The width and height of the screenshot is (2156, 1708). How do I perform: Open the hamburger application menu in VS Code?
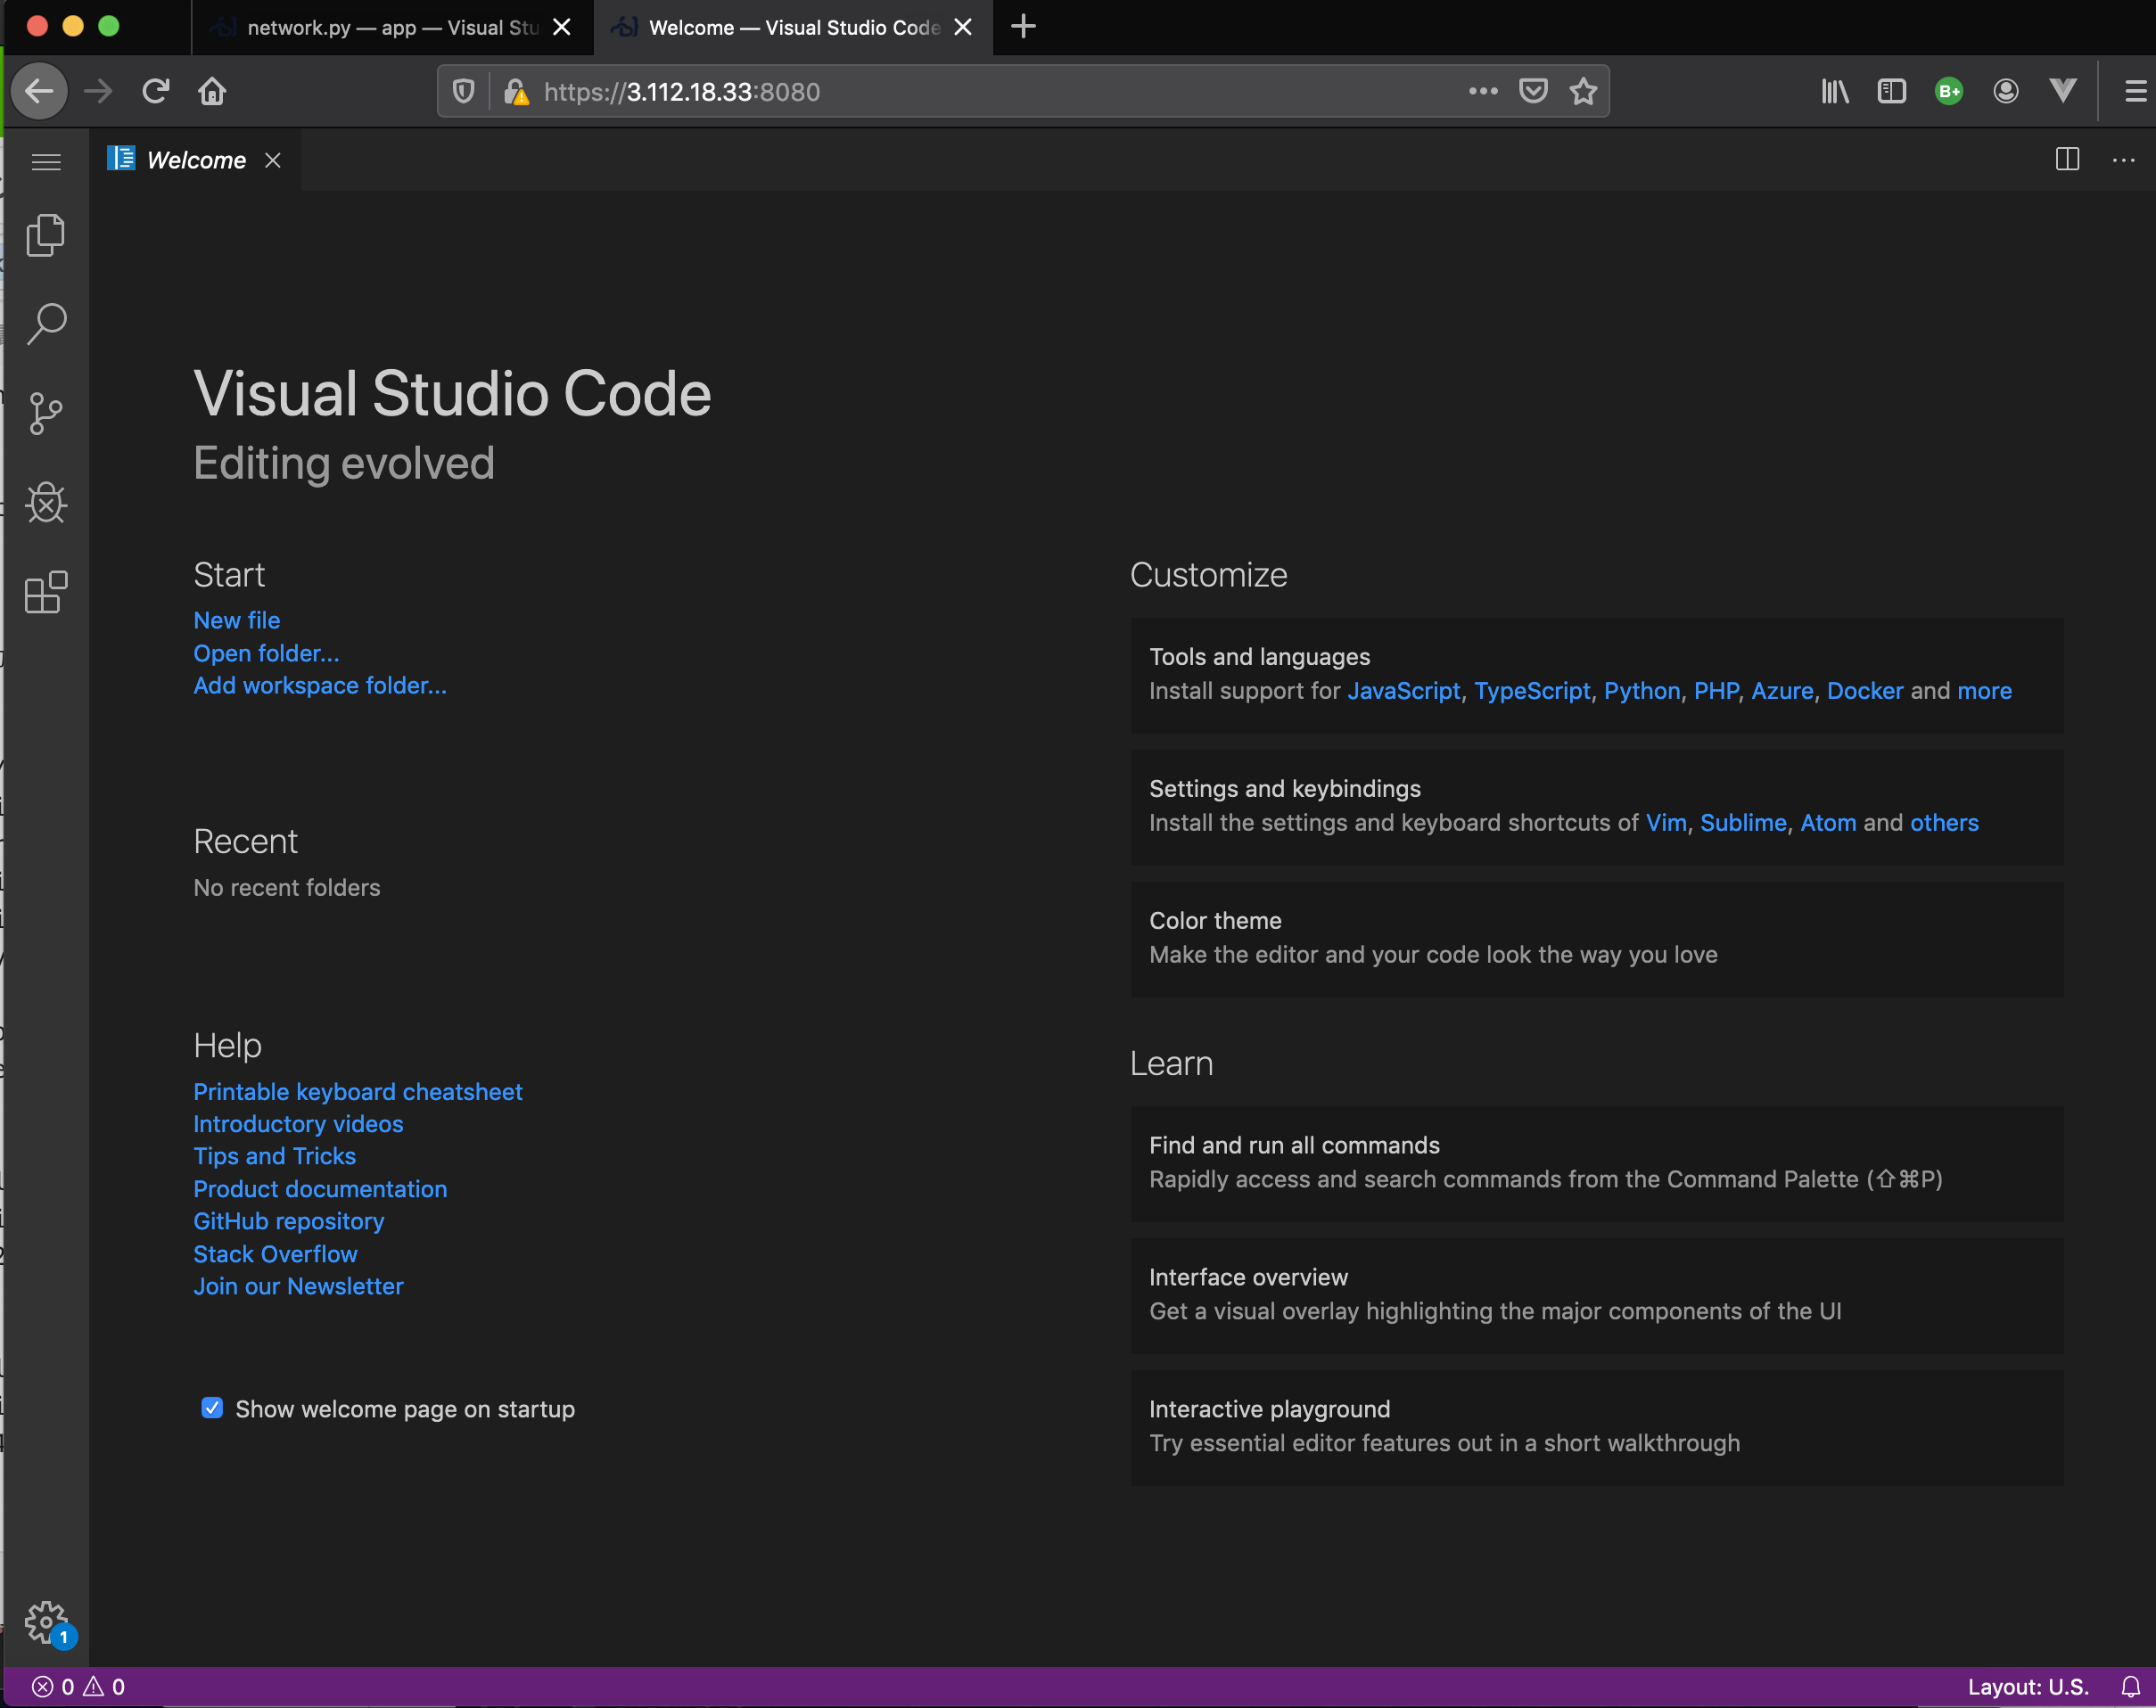coord(46,161)
